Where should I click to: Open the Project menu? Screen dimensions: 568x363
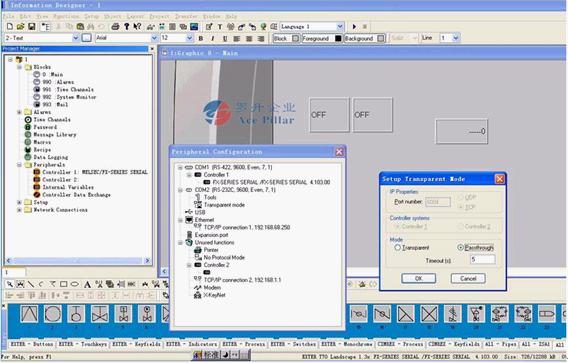point(159,16)
